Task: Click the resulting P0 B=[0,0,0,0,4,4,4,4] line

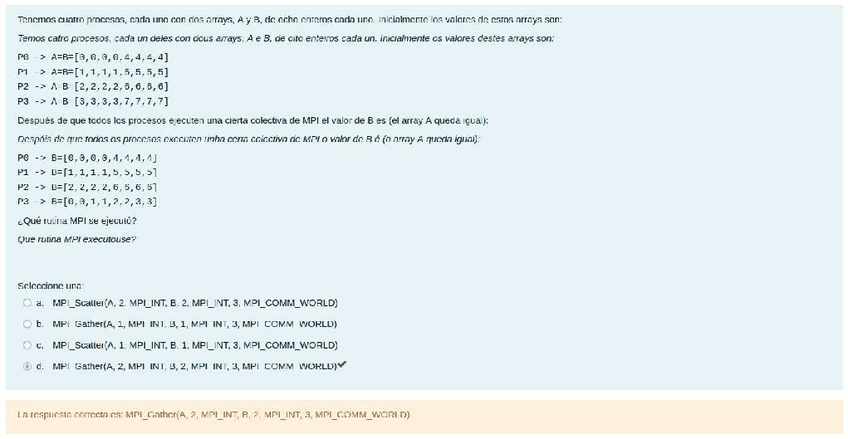Action: pos(88,158)
